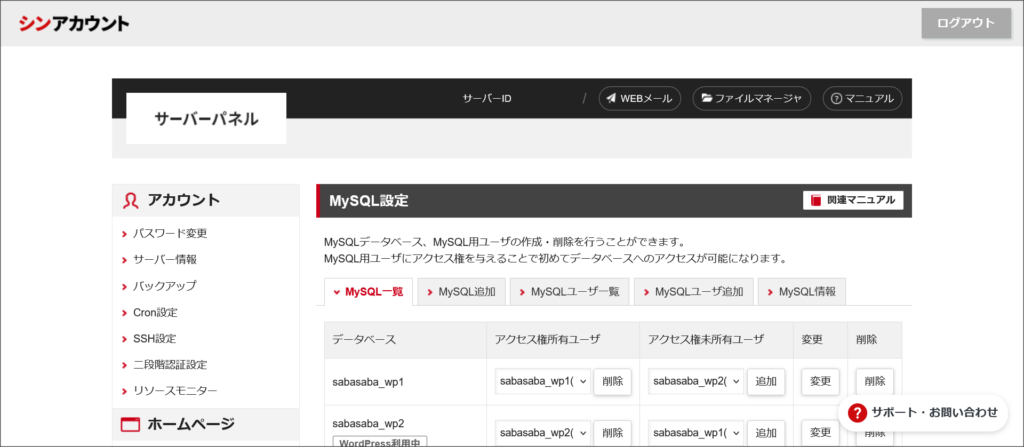This screenshot has width=1024, height=447.
Task: Click the paper plane icon in WEBメール
Action: pyautogui.click(x=611, y=99)
